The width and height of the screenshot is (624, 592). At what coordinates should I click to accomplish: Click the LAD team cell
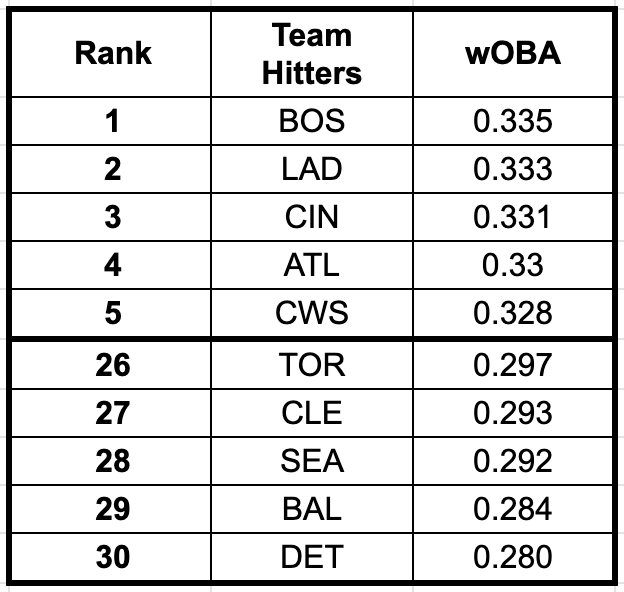coord(312,169)
